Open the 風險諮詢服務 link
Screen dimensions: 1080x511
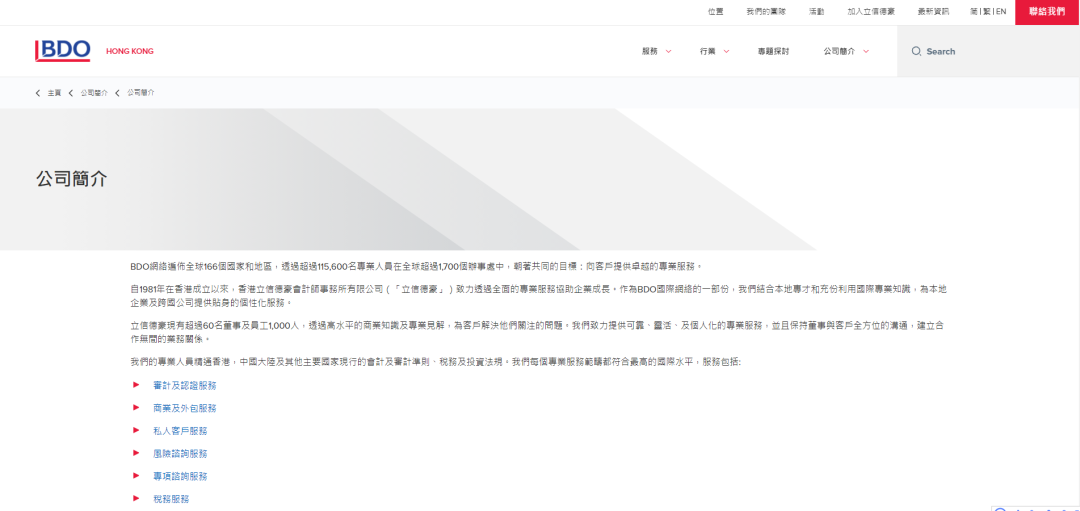(x=180, y=454)
